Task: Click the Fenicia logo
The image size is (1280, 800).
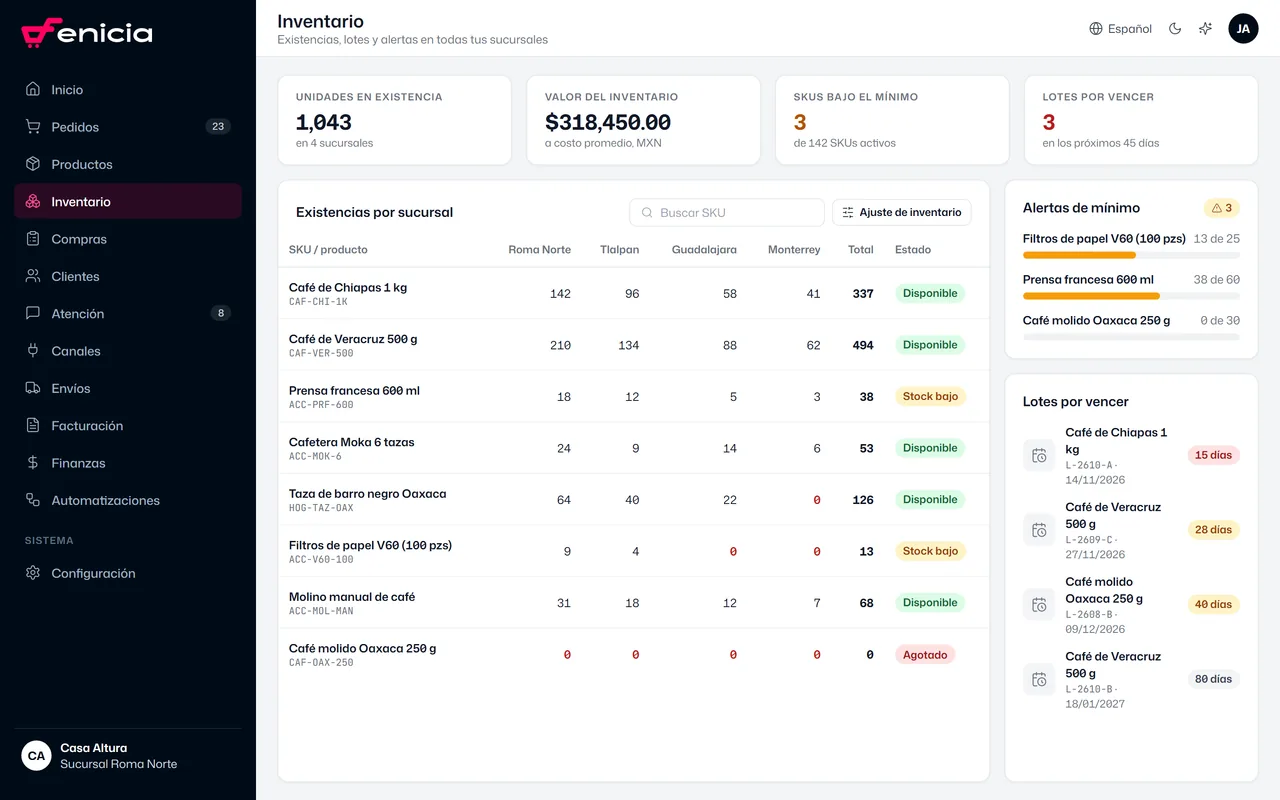Action: coord(87,33)
